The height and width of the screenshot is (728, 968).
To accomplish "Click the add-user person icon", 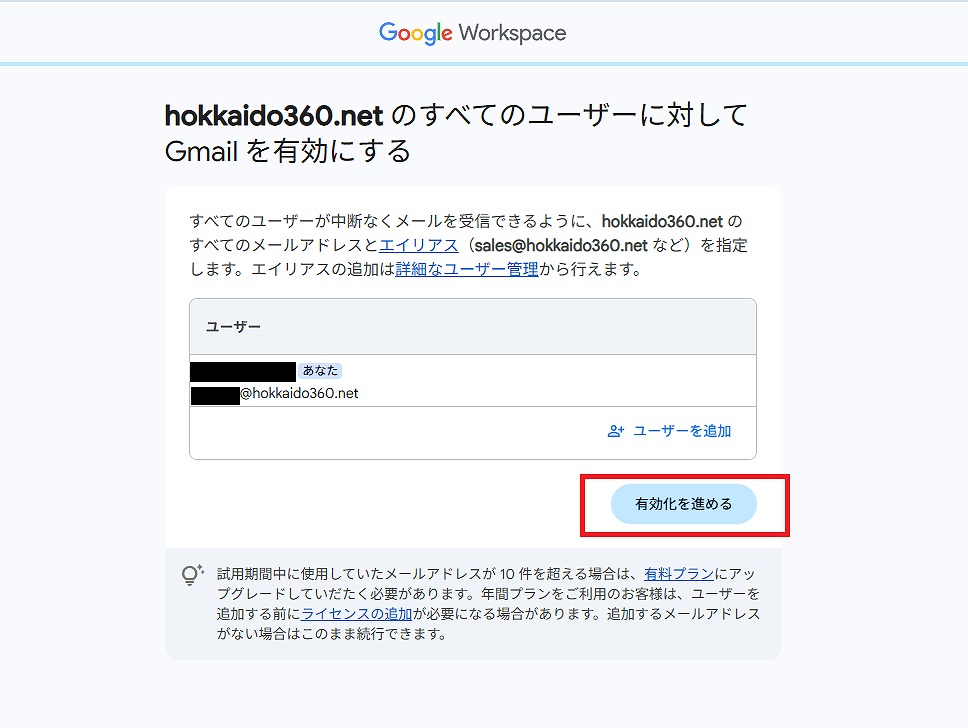I will (x=615, y=431).
